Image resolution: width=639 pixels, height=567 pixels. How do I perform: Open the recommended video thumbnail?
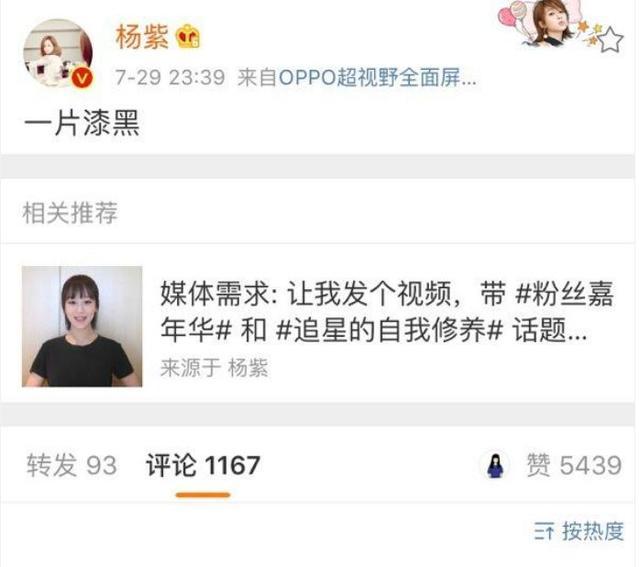pos(82,326)
